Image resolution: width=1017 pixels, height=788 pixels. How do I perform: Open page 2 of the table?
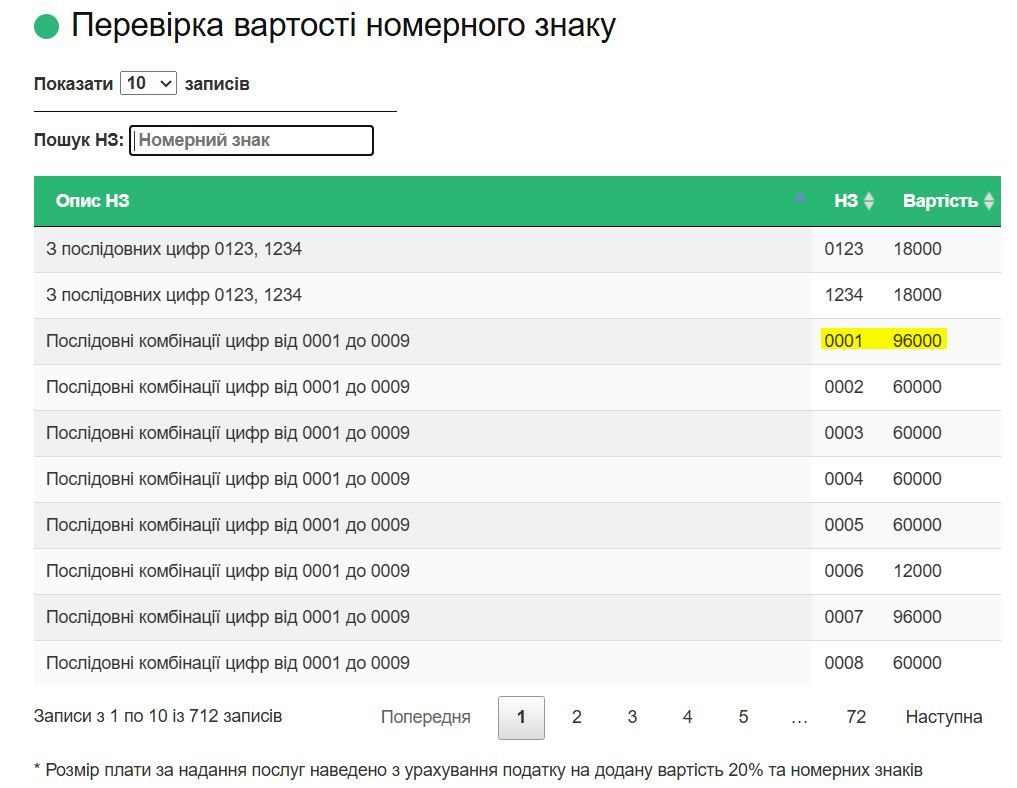pos(576,717)
